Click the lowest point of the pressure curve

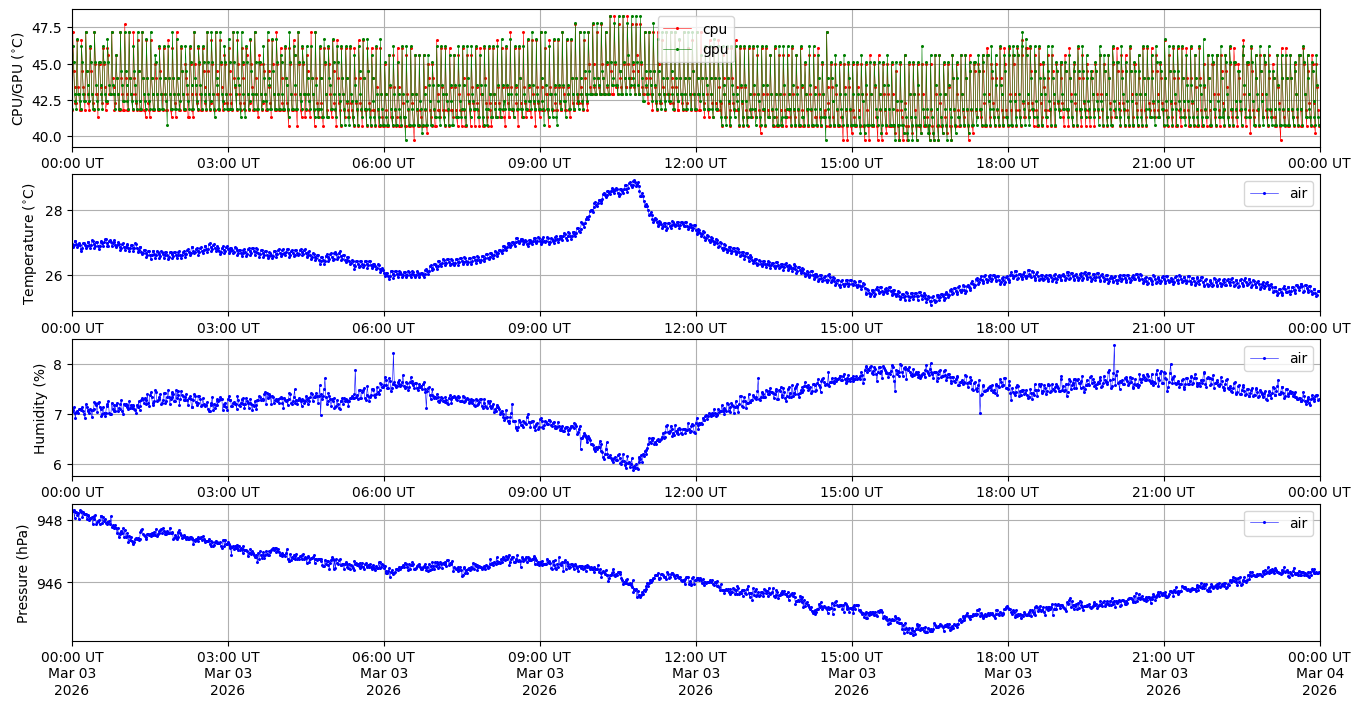click(x=911, y=633)
